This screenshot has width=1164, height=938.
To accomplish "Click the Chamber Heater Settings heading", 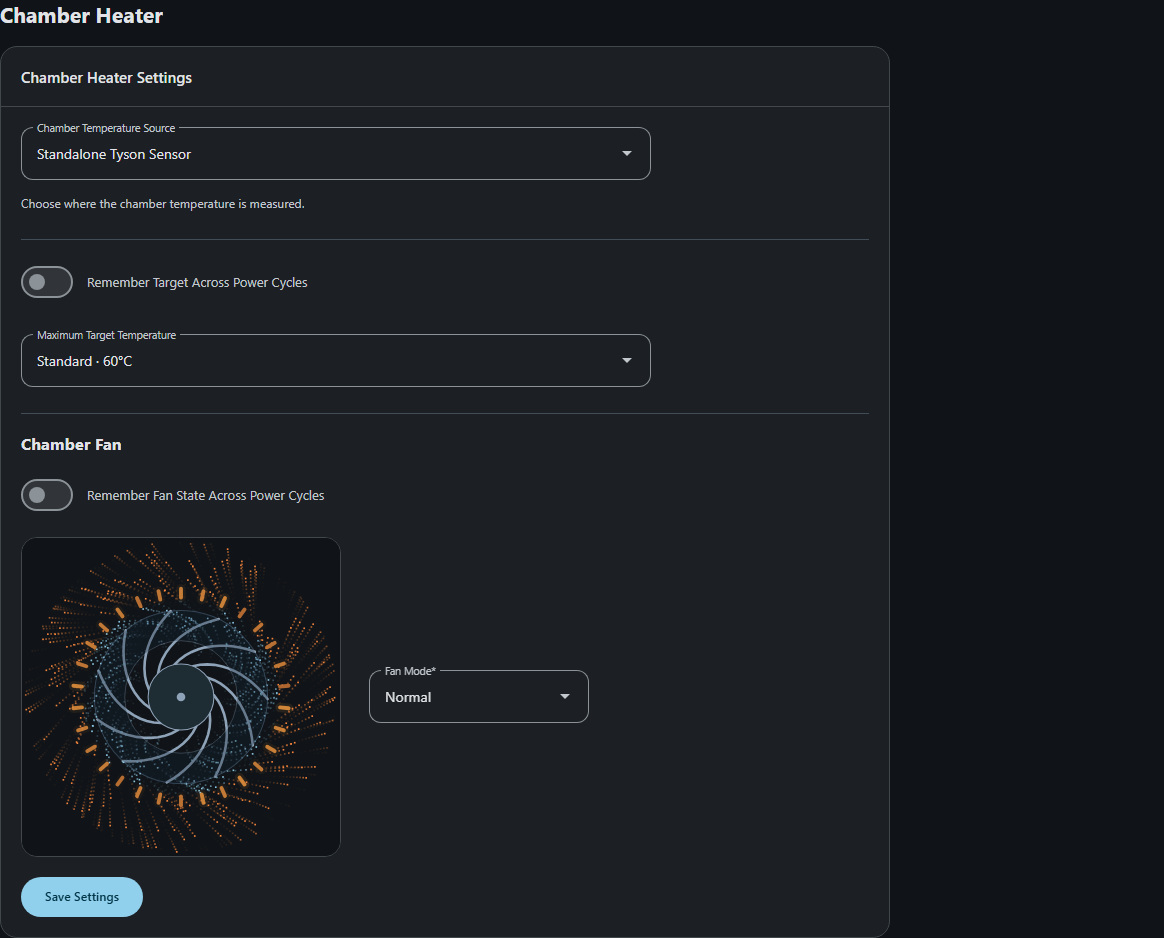I will tap(106, 78).
